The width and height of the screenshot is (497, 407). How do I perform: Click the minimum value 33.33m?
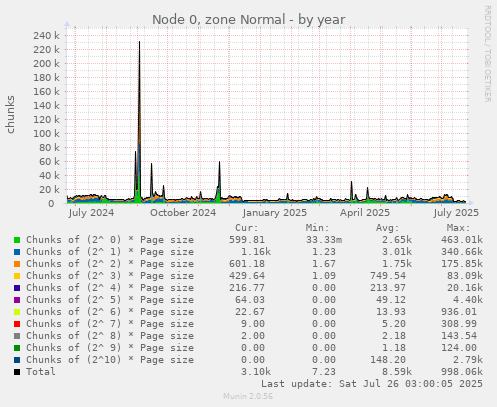click(324, 240)
